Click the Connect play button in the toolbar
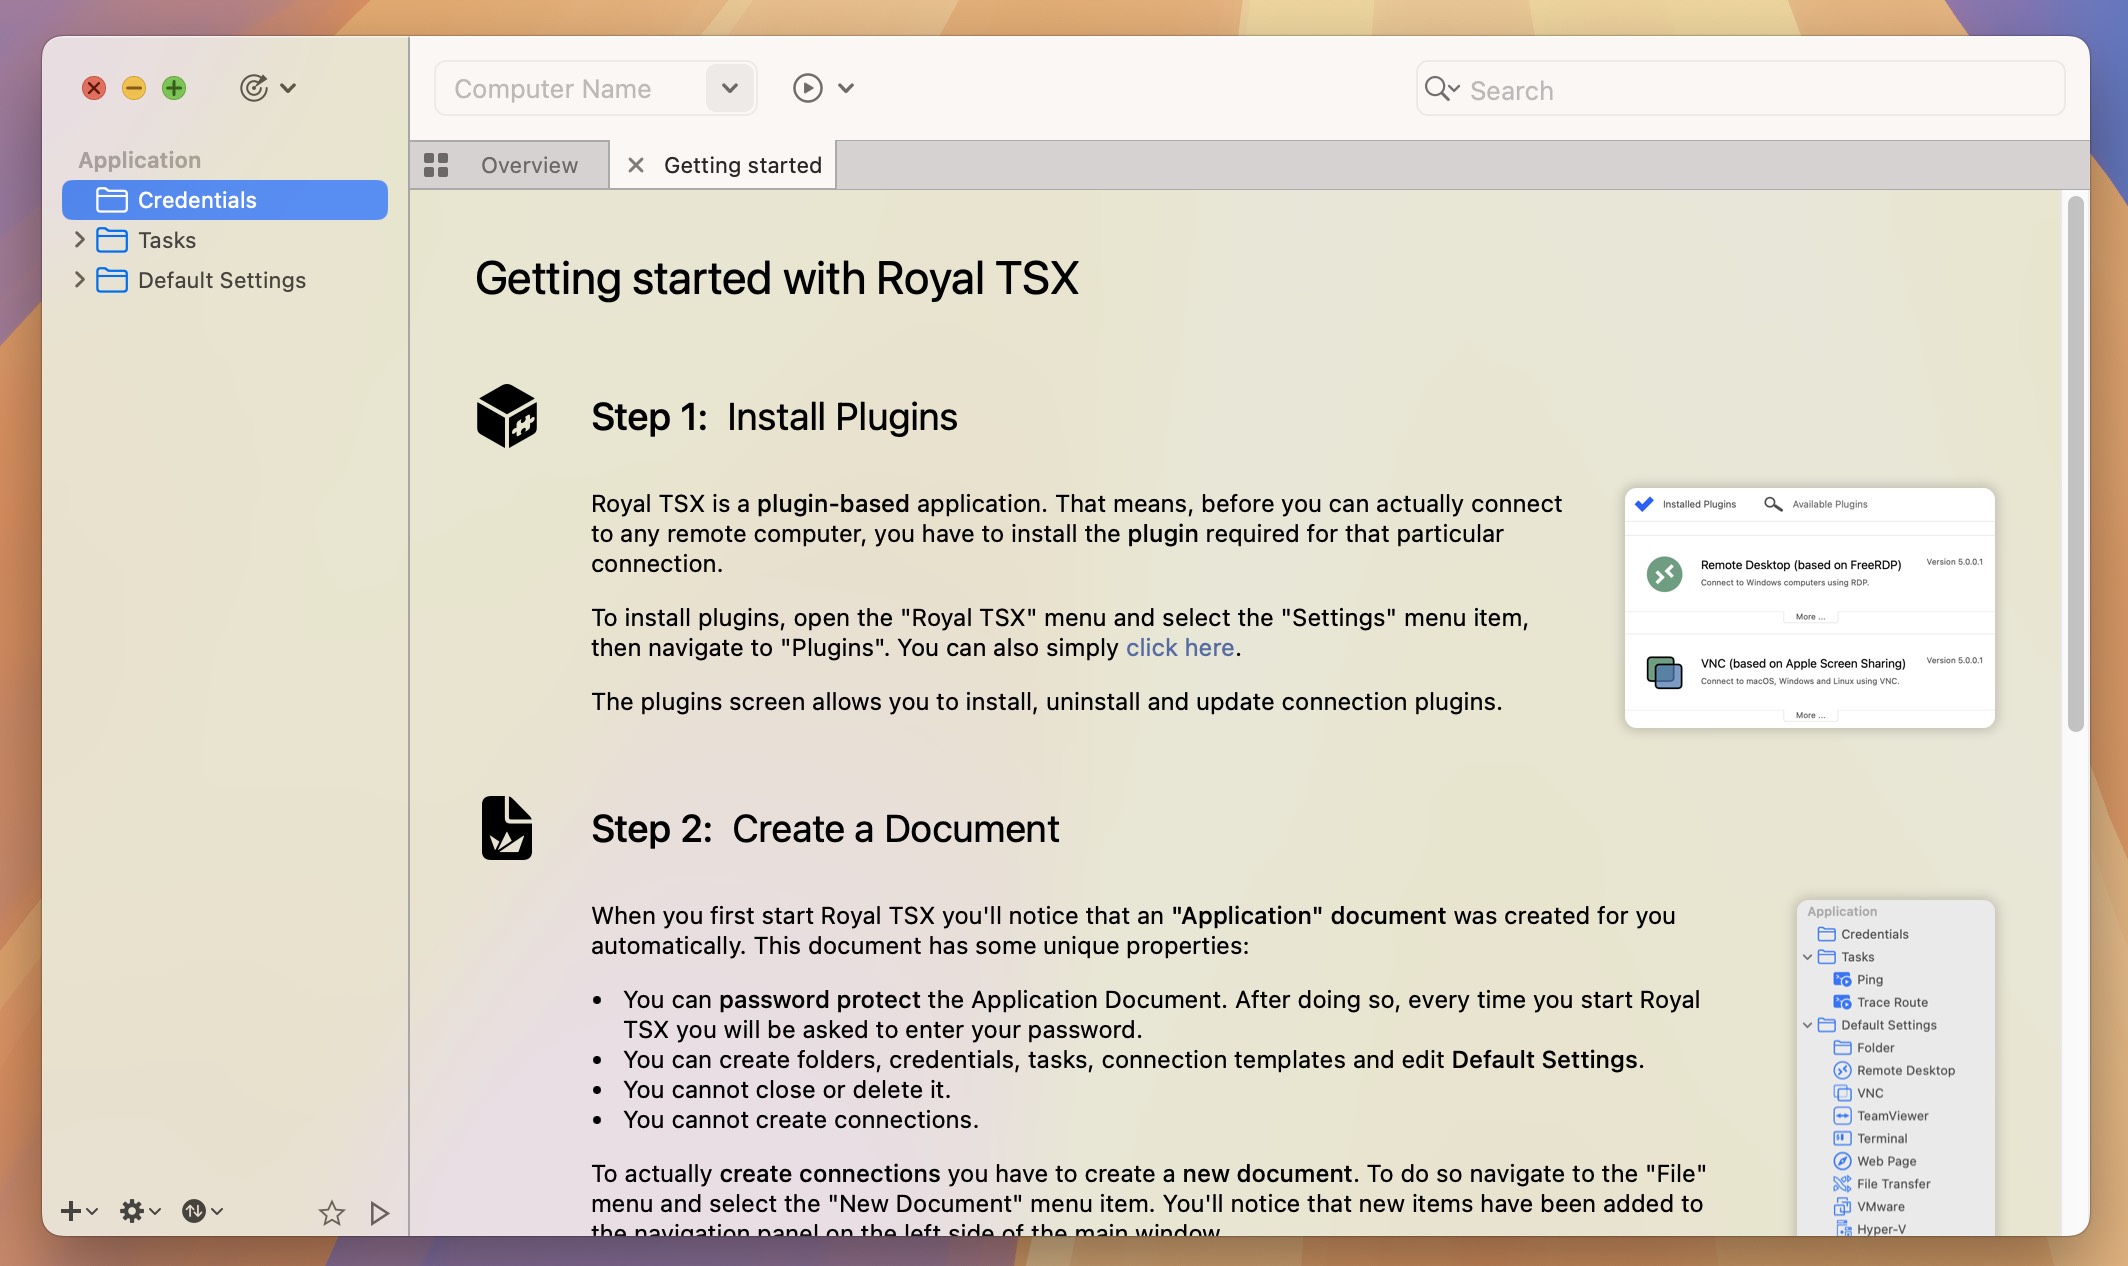Viewport: 2128px width, 1266px height. click(808, 88)
